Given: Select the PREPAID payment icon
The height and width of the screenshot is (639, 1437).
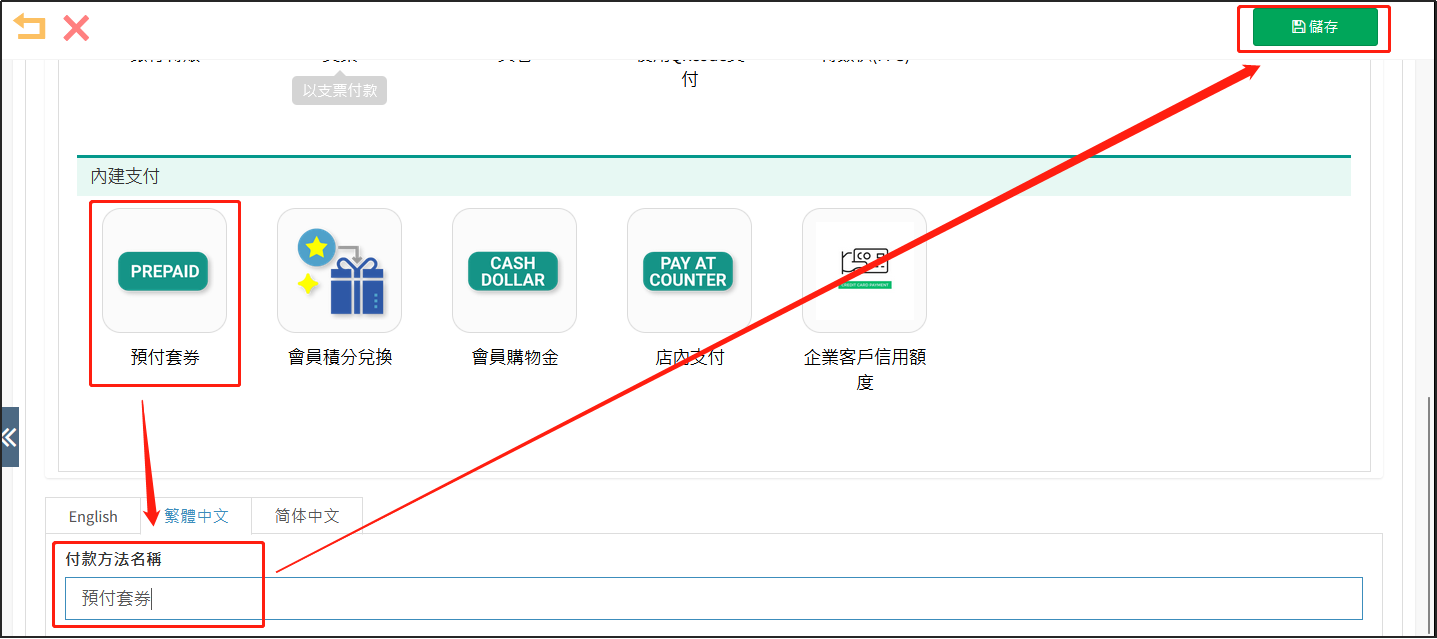Looking at the screenshot, I should point(164,271).
